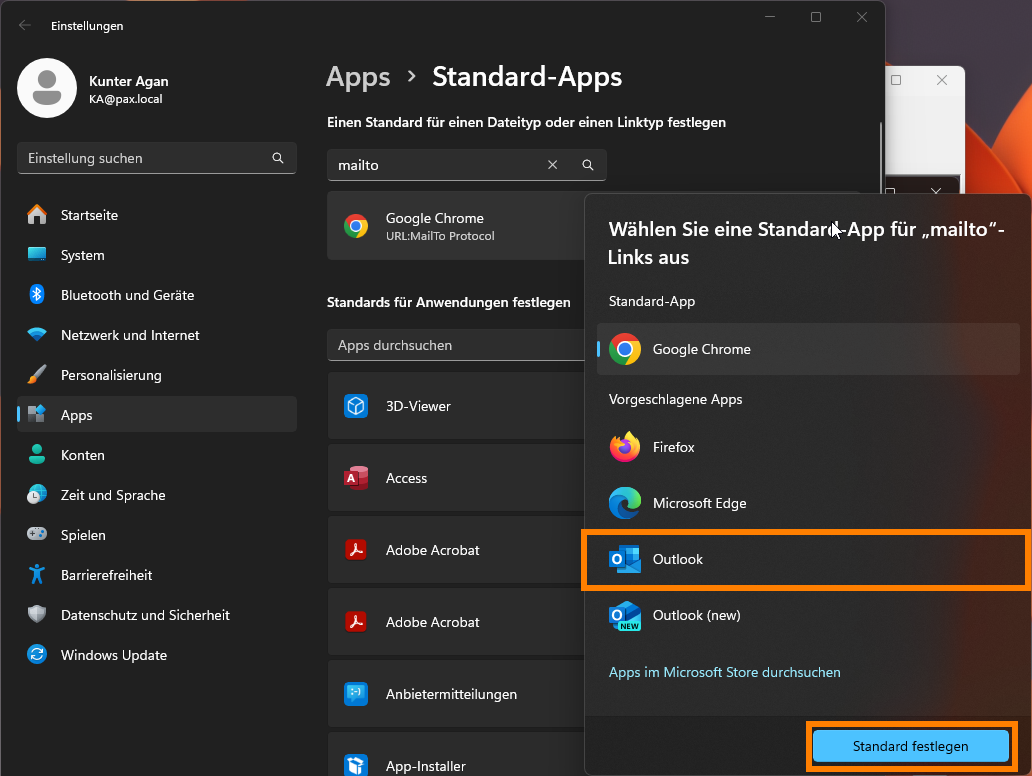Clear the mailto search text
The width and height of the screenshot is (1032, 776).
[552, 165]
